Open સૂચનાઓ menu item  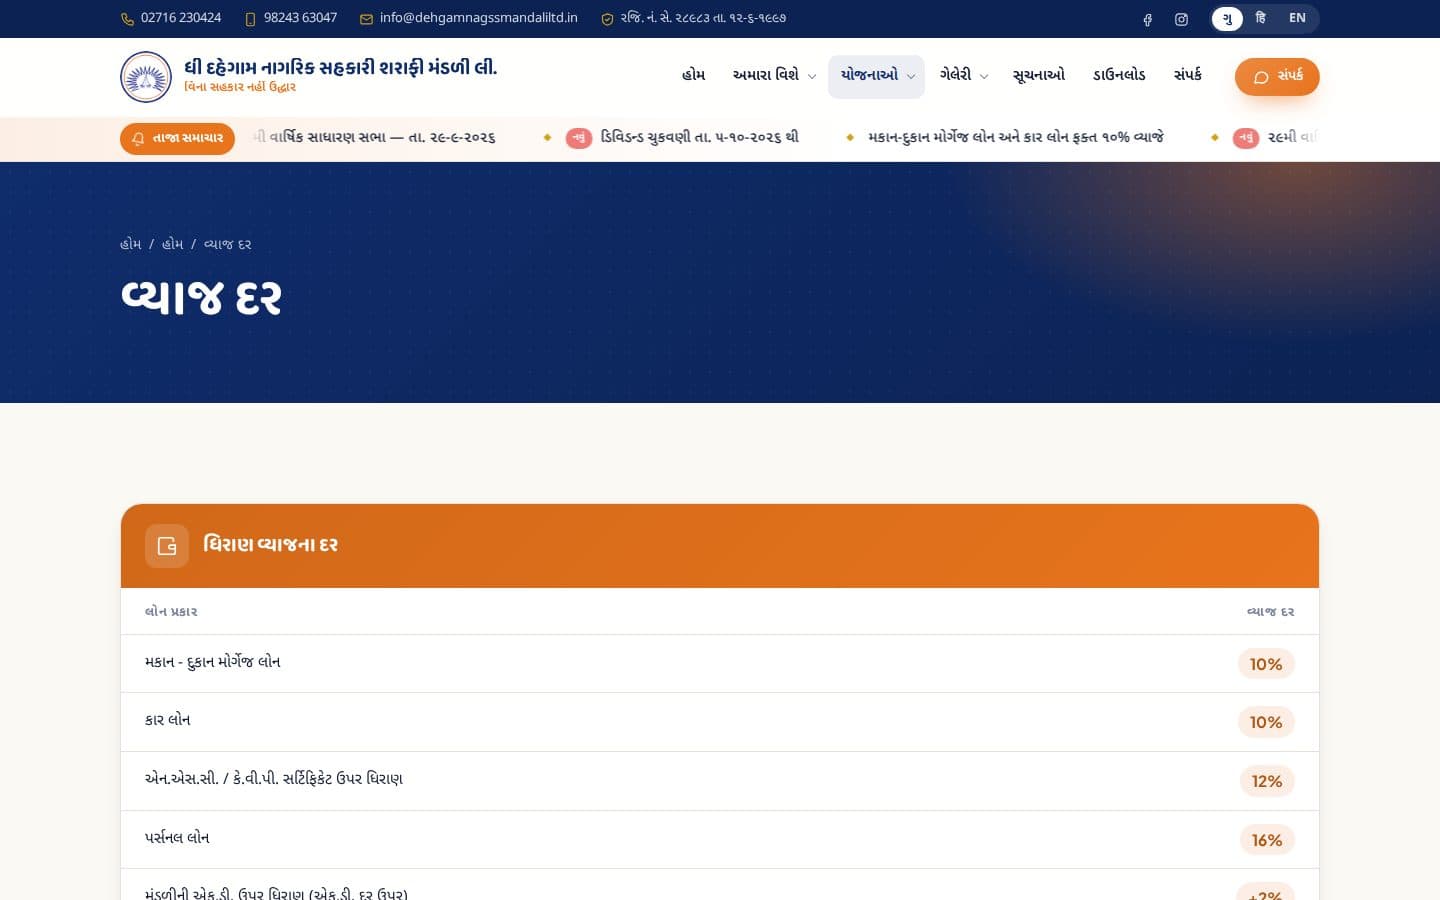pyautogui.click(x=1039, y=76)
